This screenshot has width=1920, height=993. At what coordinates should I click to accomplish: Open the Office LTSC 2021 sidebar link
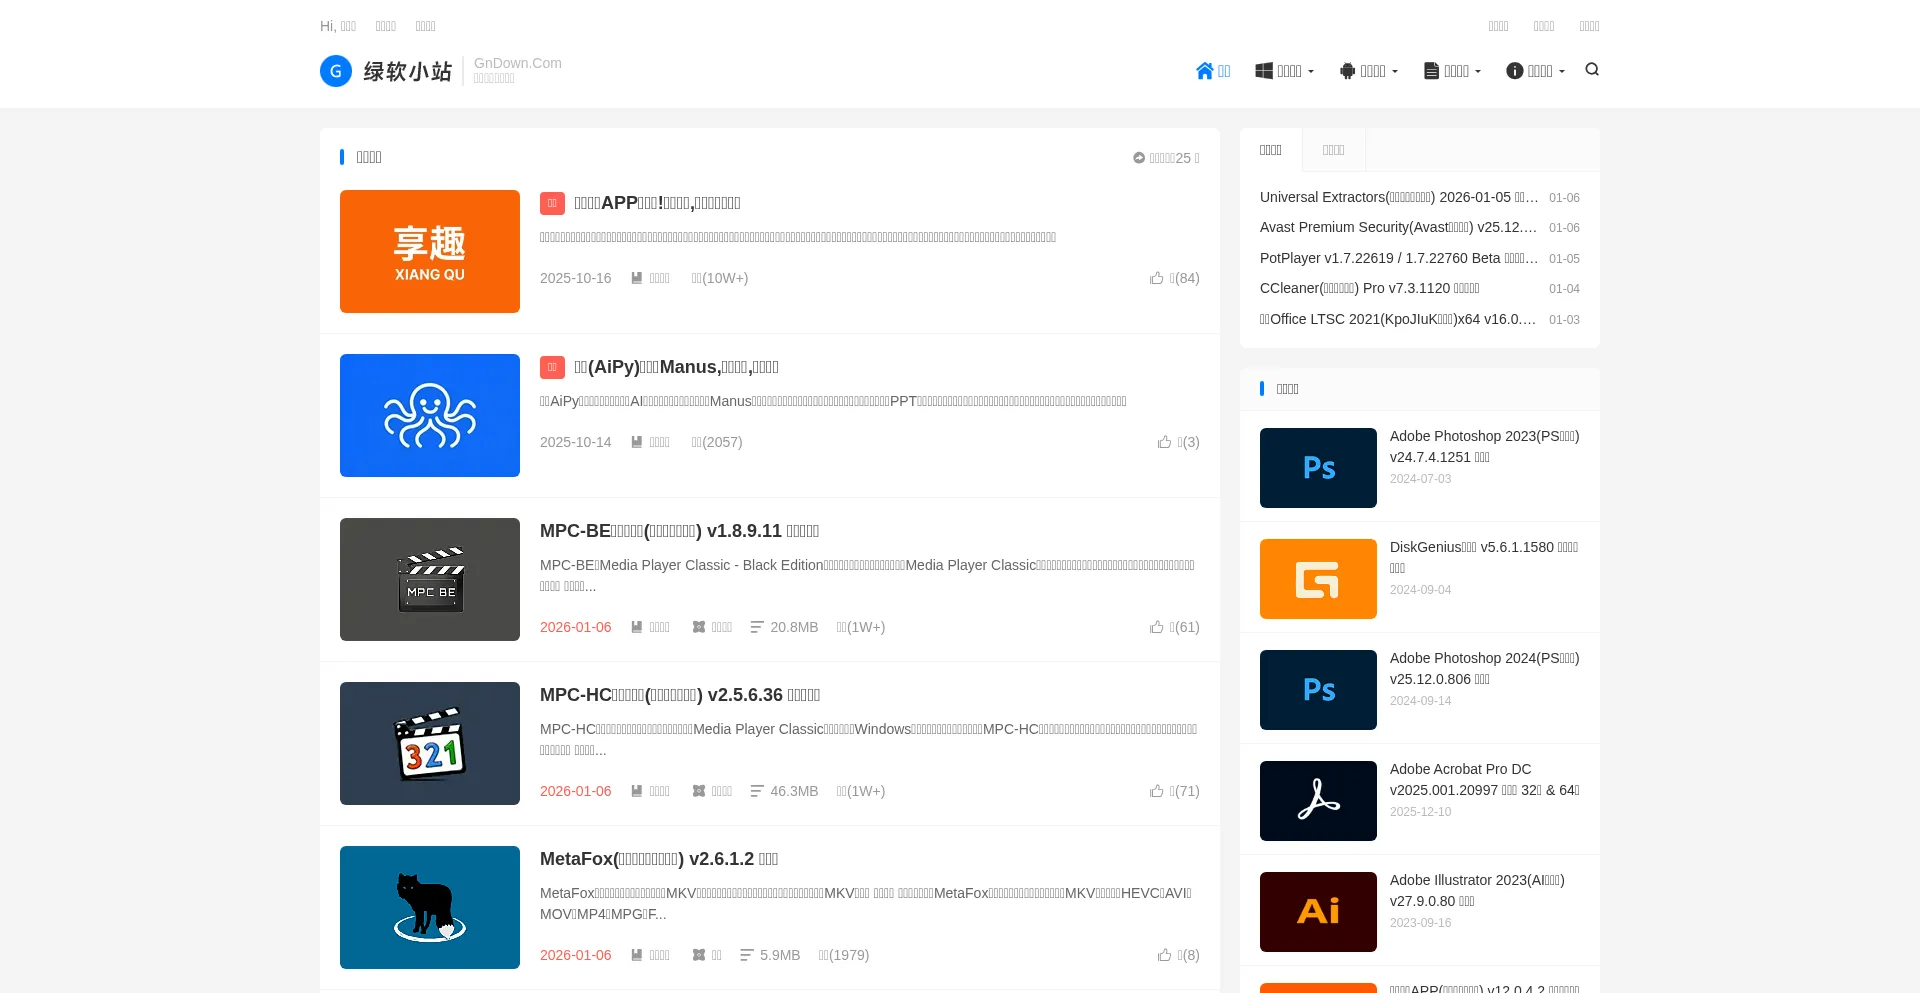1399,319
